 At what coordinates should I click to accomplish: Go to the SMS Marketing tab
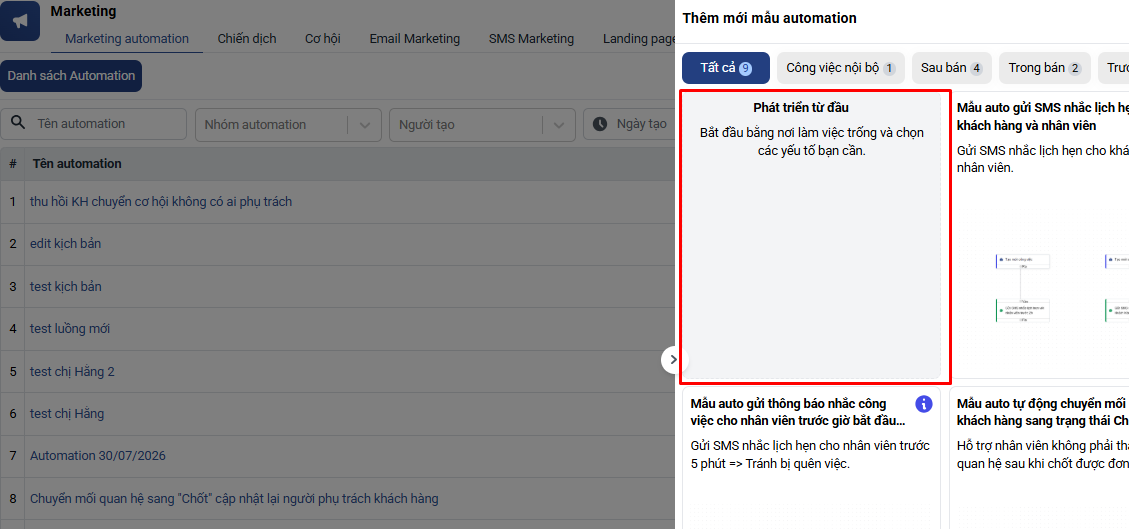(x=531, y=39)
